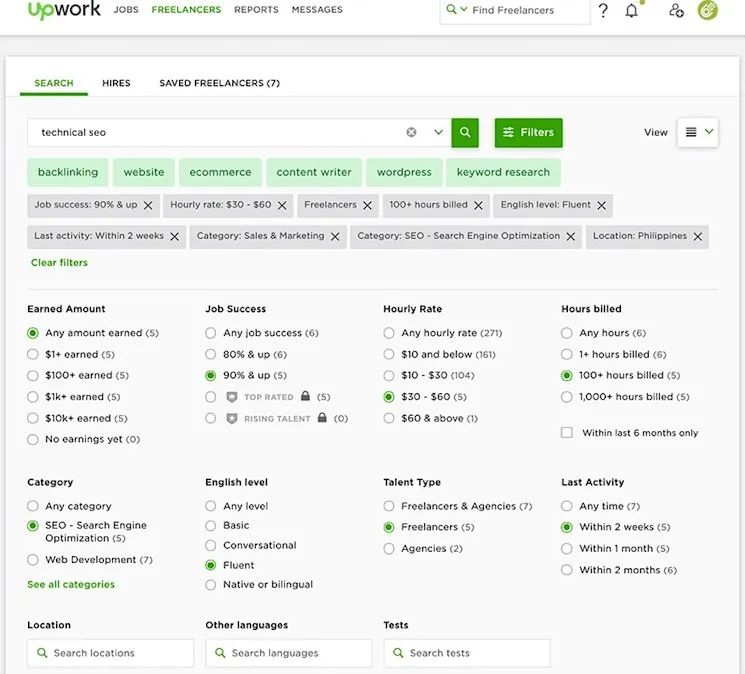Click the magnifier icon in Search tests

click(398, 653)
